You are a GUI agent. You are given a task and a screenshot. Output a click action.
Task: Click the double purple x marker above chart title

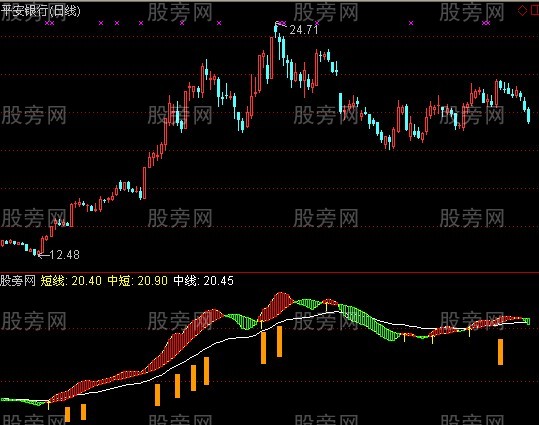coord(50,23)
